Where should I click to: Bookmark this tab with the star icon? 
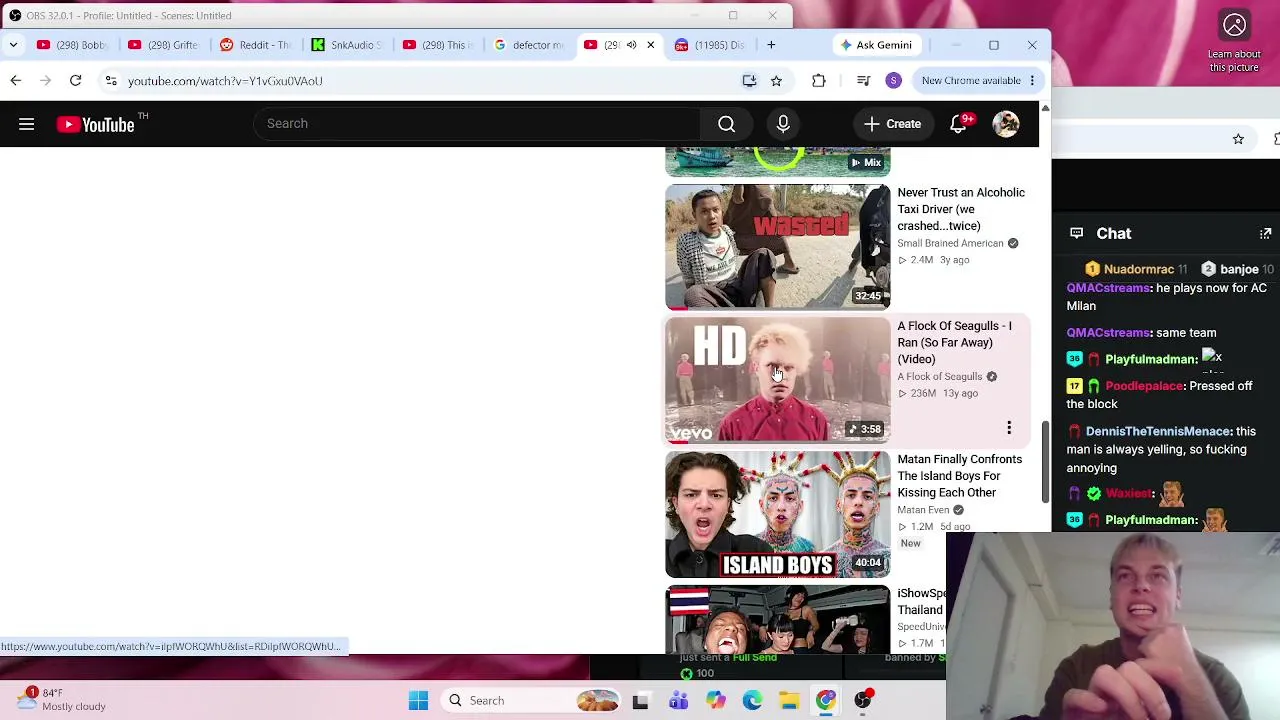tap(776, 81)
